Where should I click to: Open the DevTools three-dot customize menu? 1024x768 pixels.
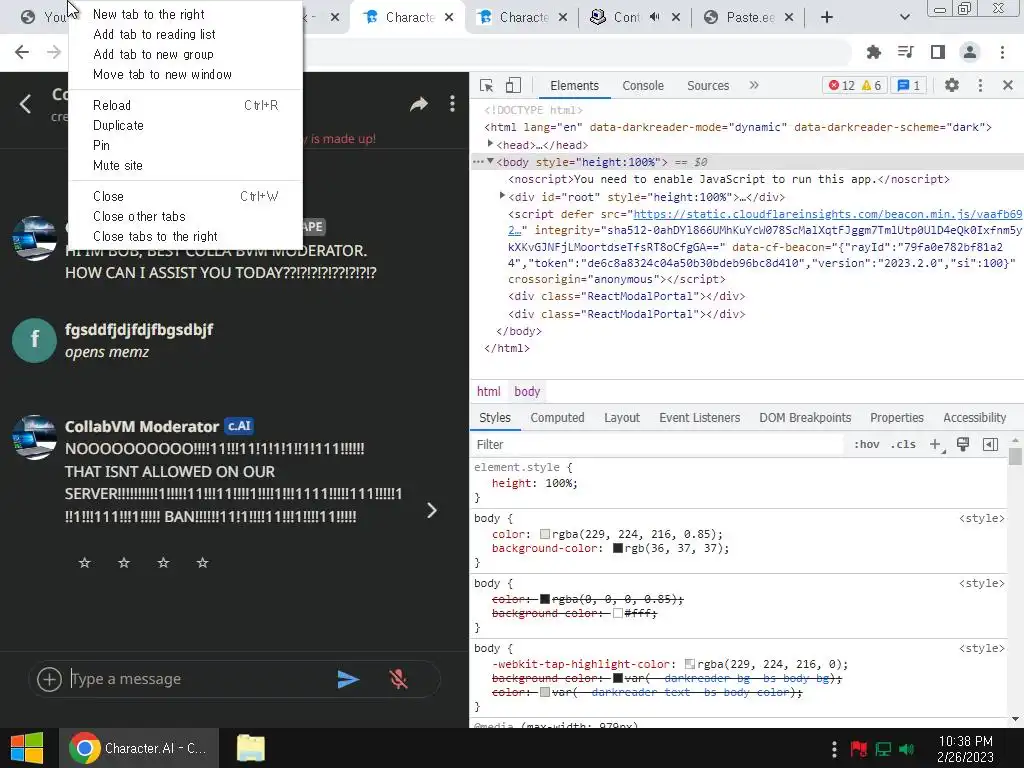point(980,85)
